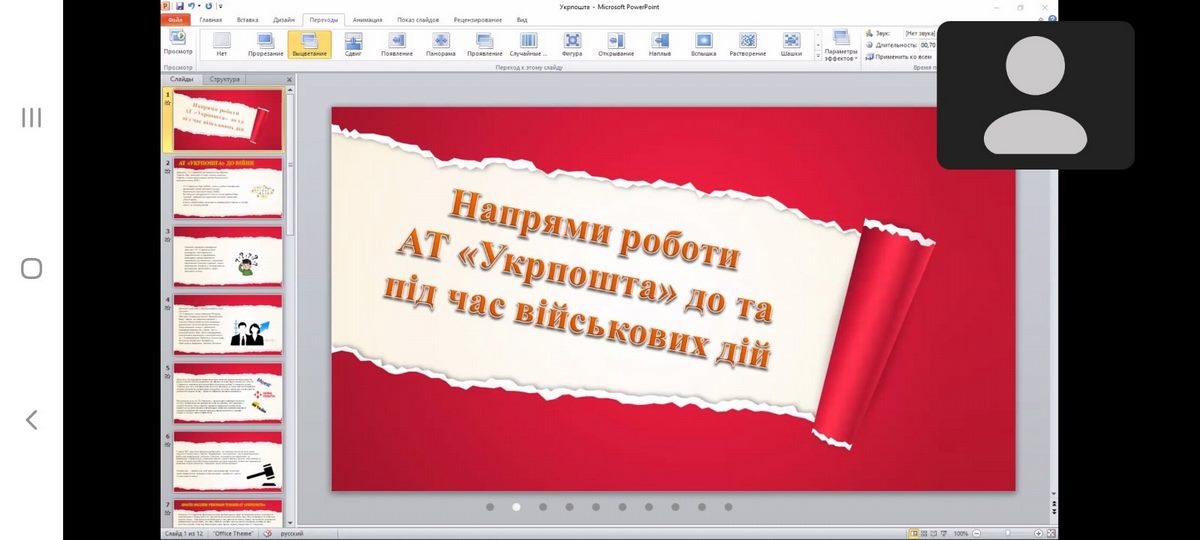Viewport: 1200px width, 540px height.
Task: Click the Save icon in quick access toolbar
Action: (179, 6)
